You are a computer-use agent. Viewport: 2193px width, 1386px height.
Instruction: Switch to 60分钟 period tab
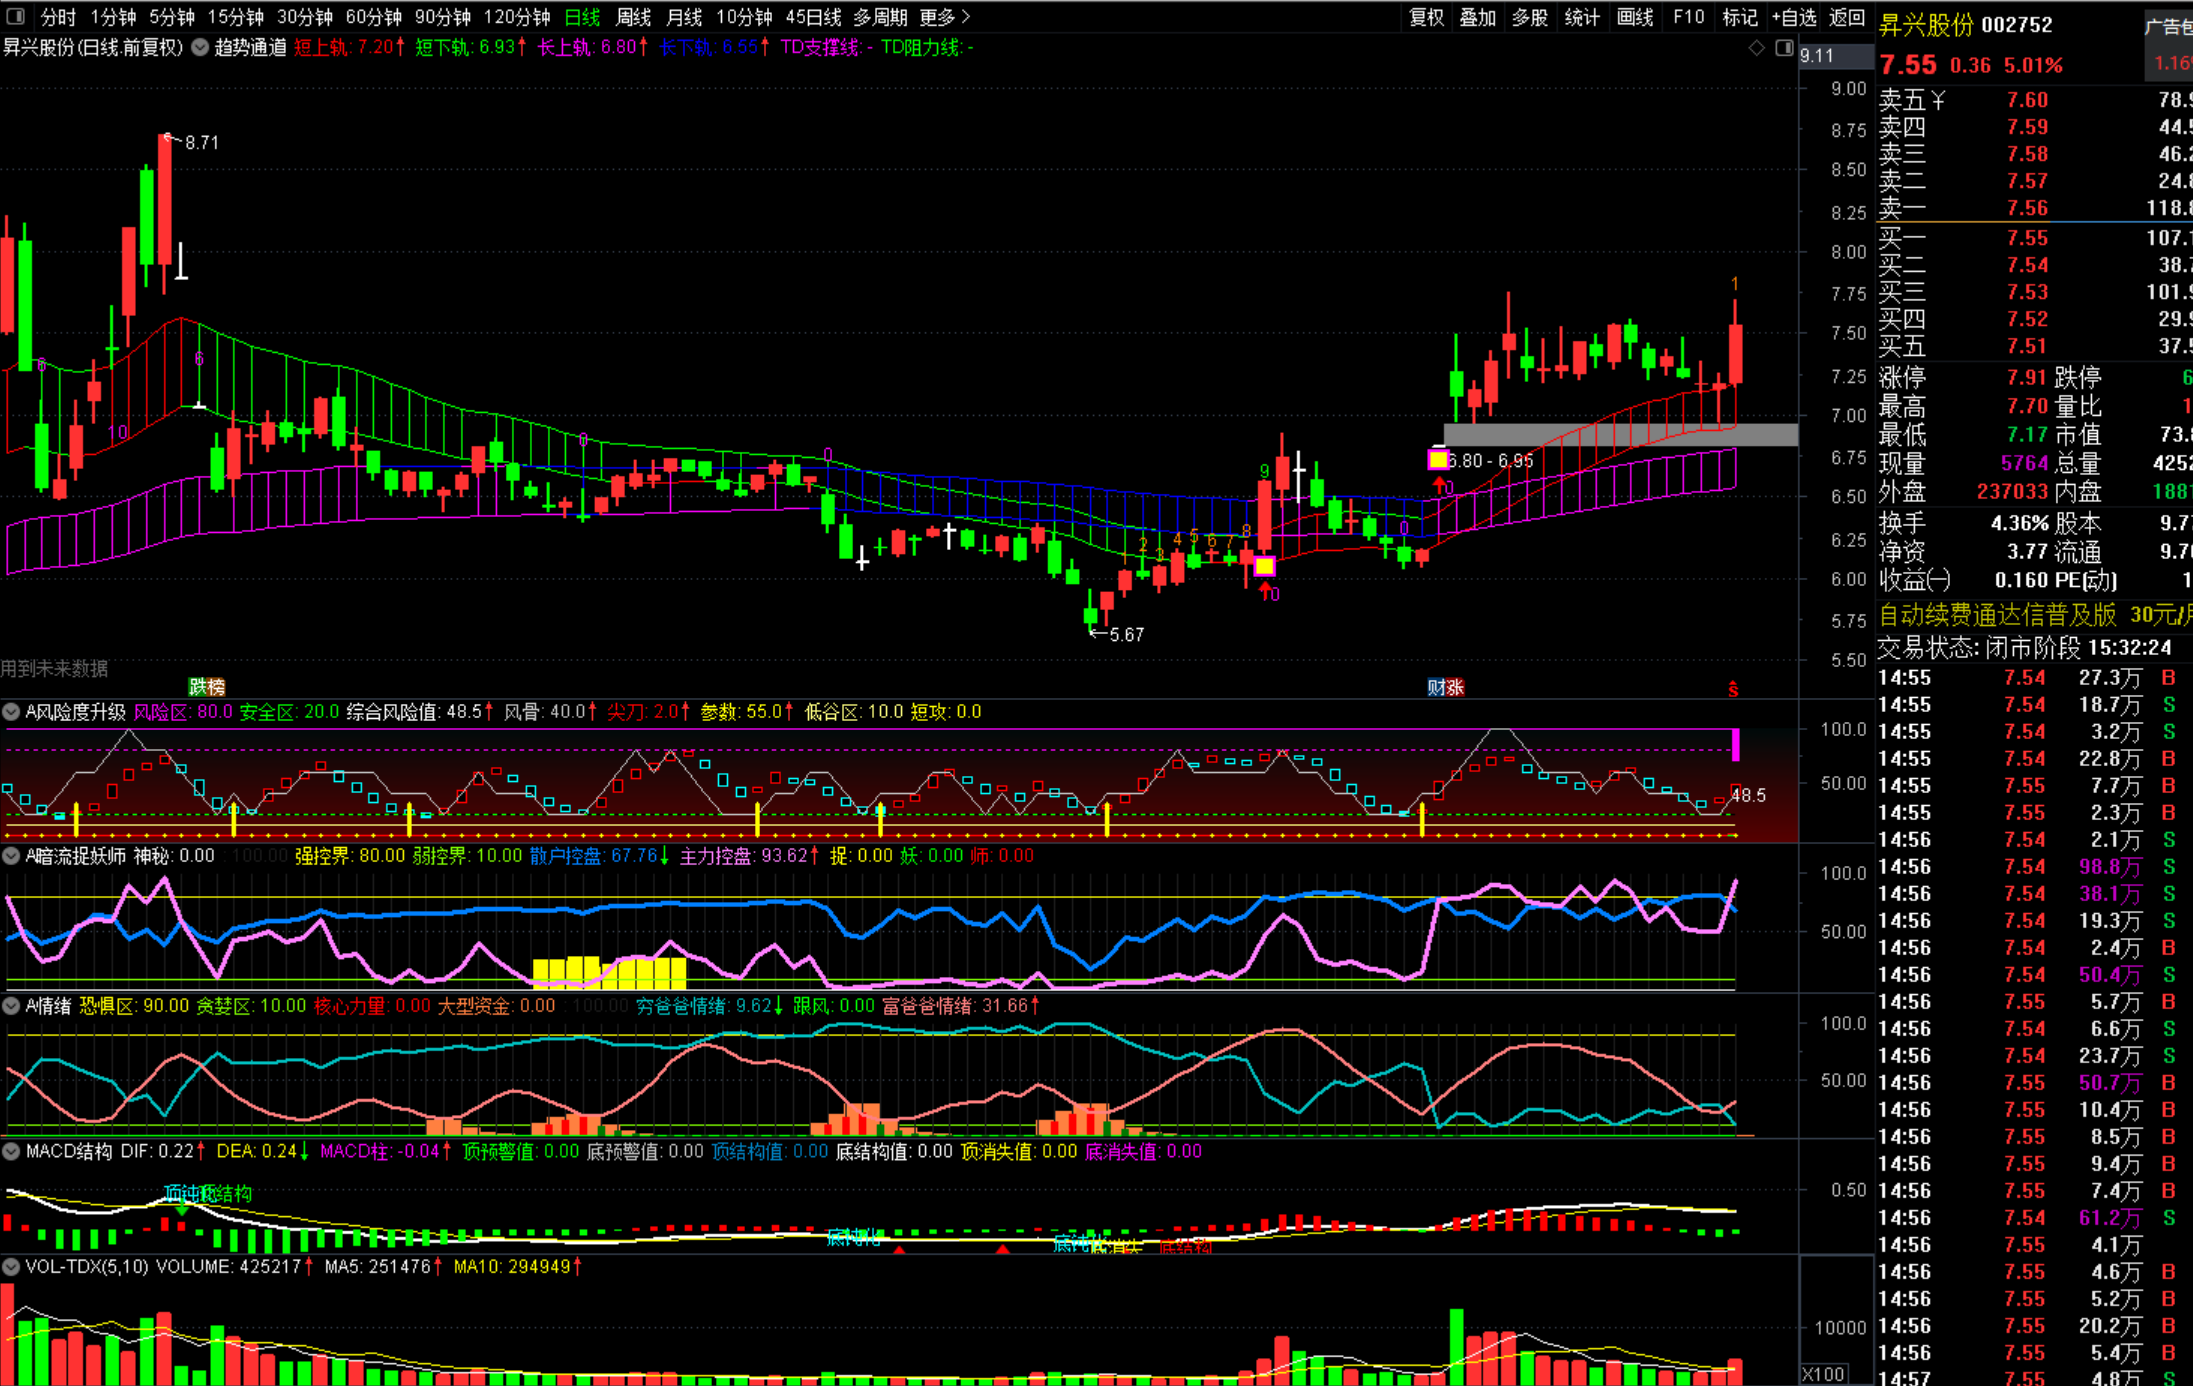(x=374, y=17)
